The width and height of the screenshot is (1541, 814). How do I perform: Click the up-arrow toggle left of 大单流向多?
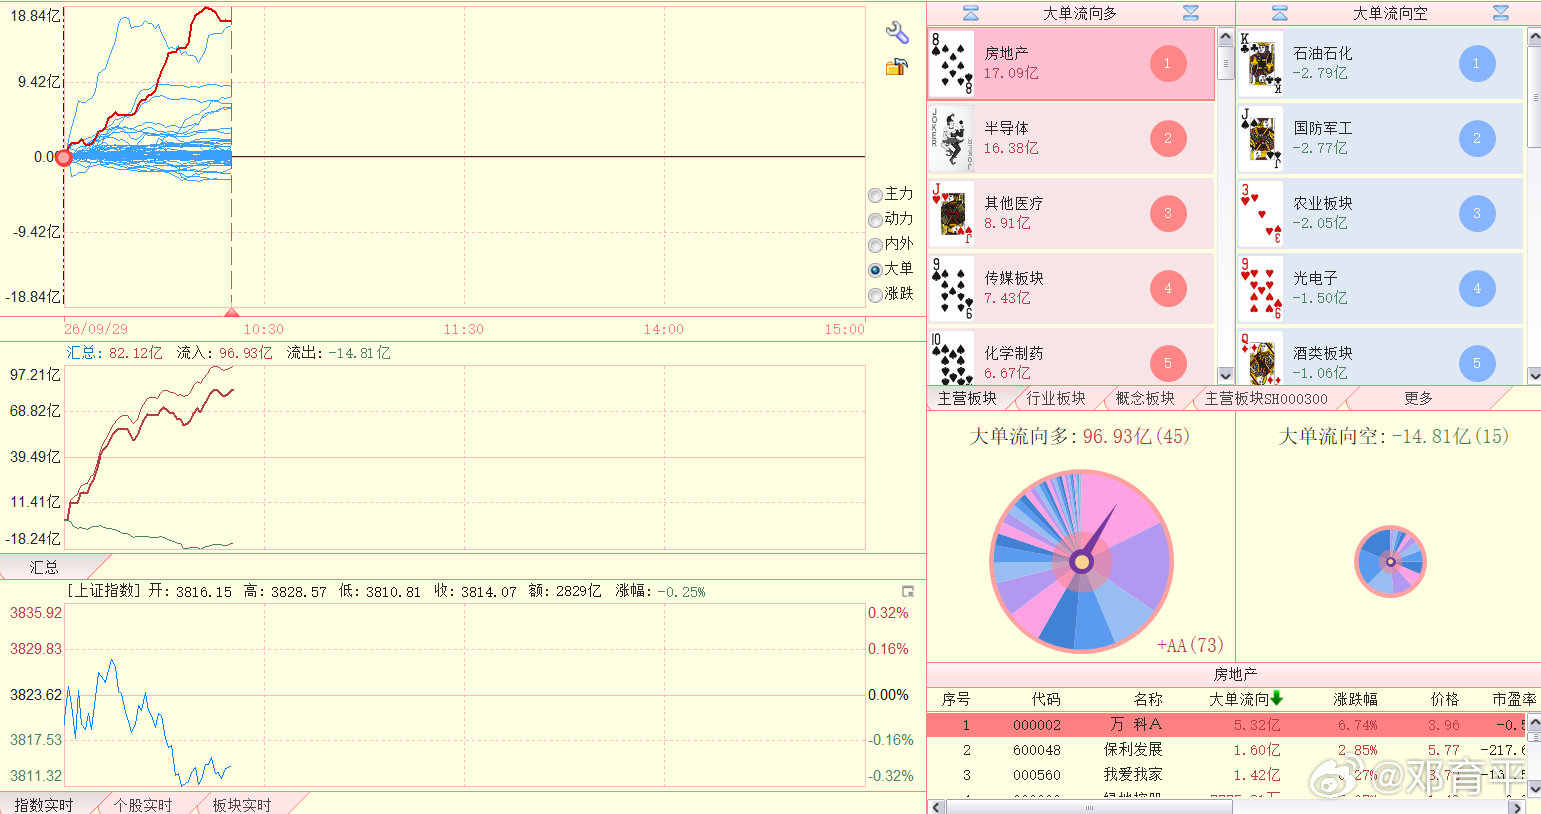click(x=970, y=13)
